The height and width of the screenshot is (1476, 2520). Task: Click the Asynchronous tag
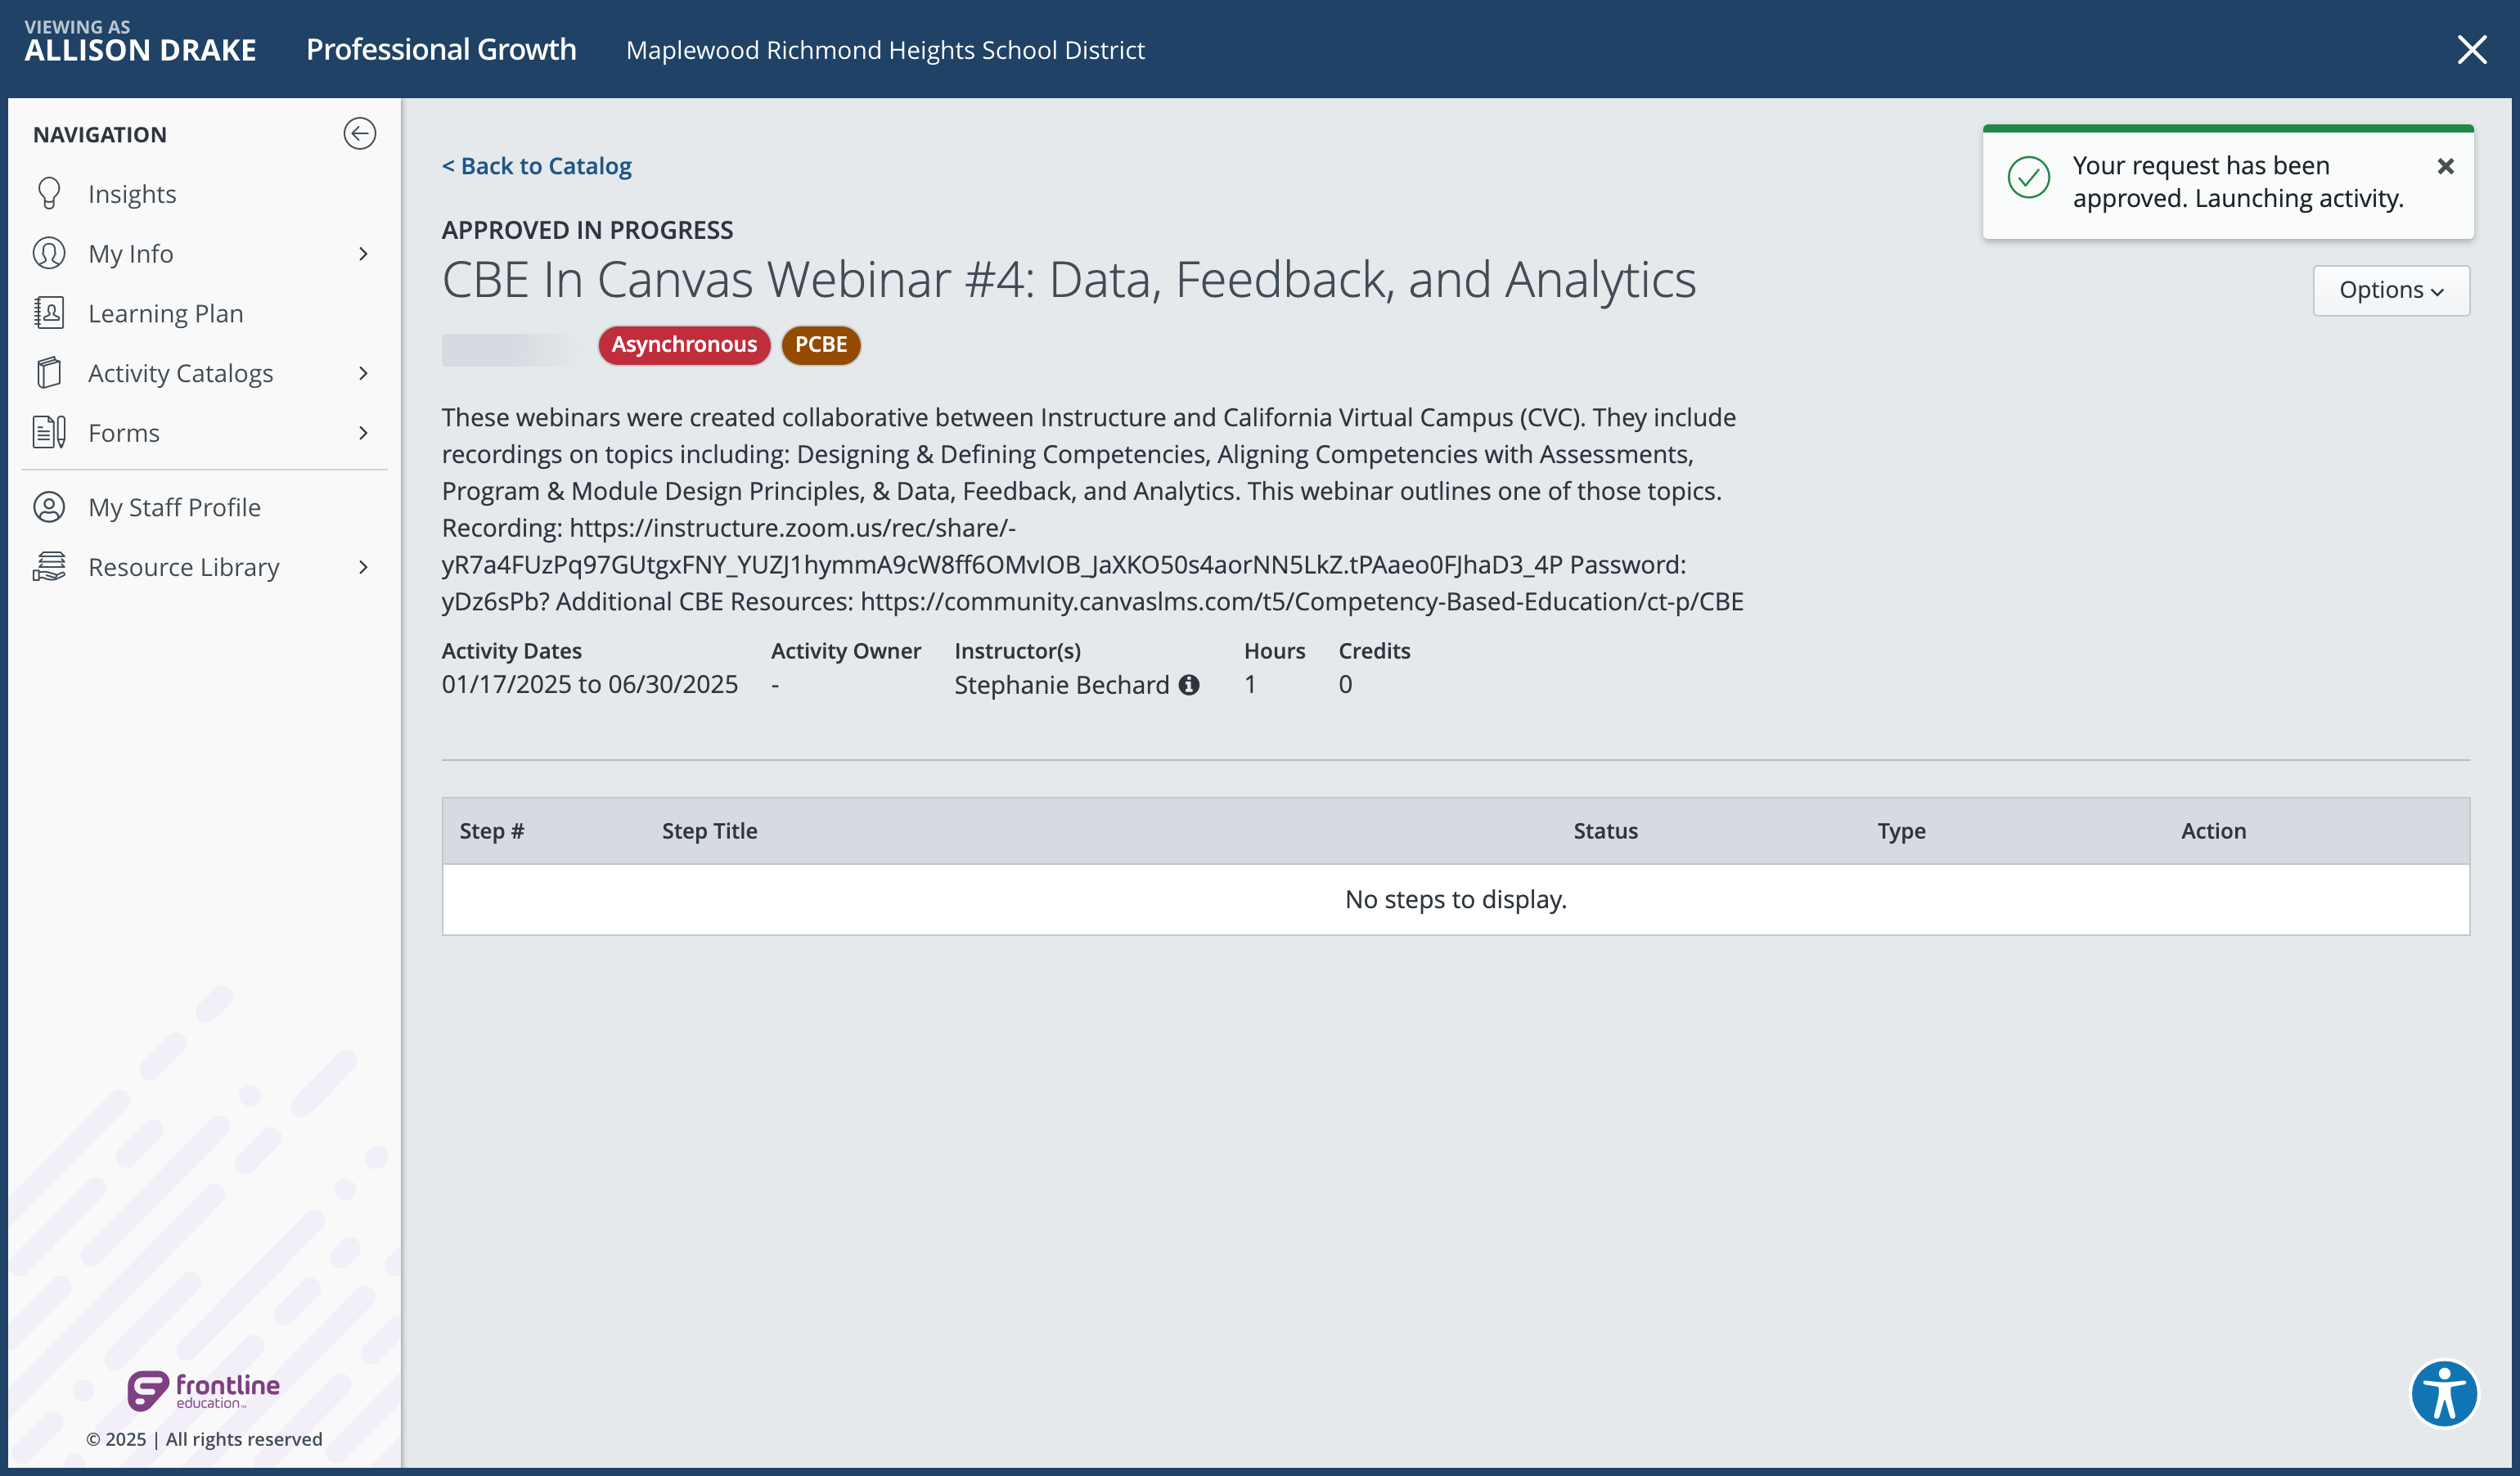click(684, 345)
